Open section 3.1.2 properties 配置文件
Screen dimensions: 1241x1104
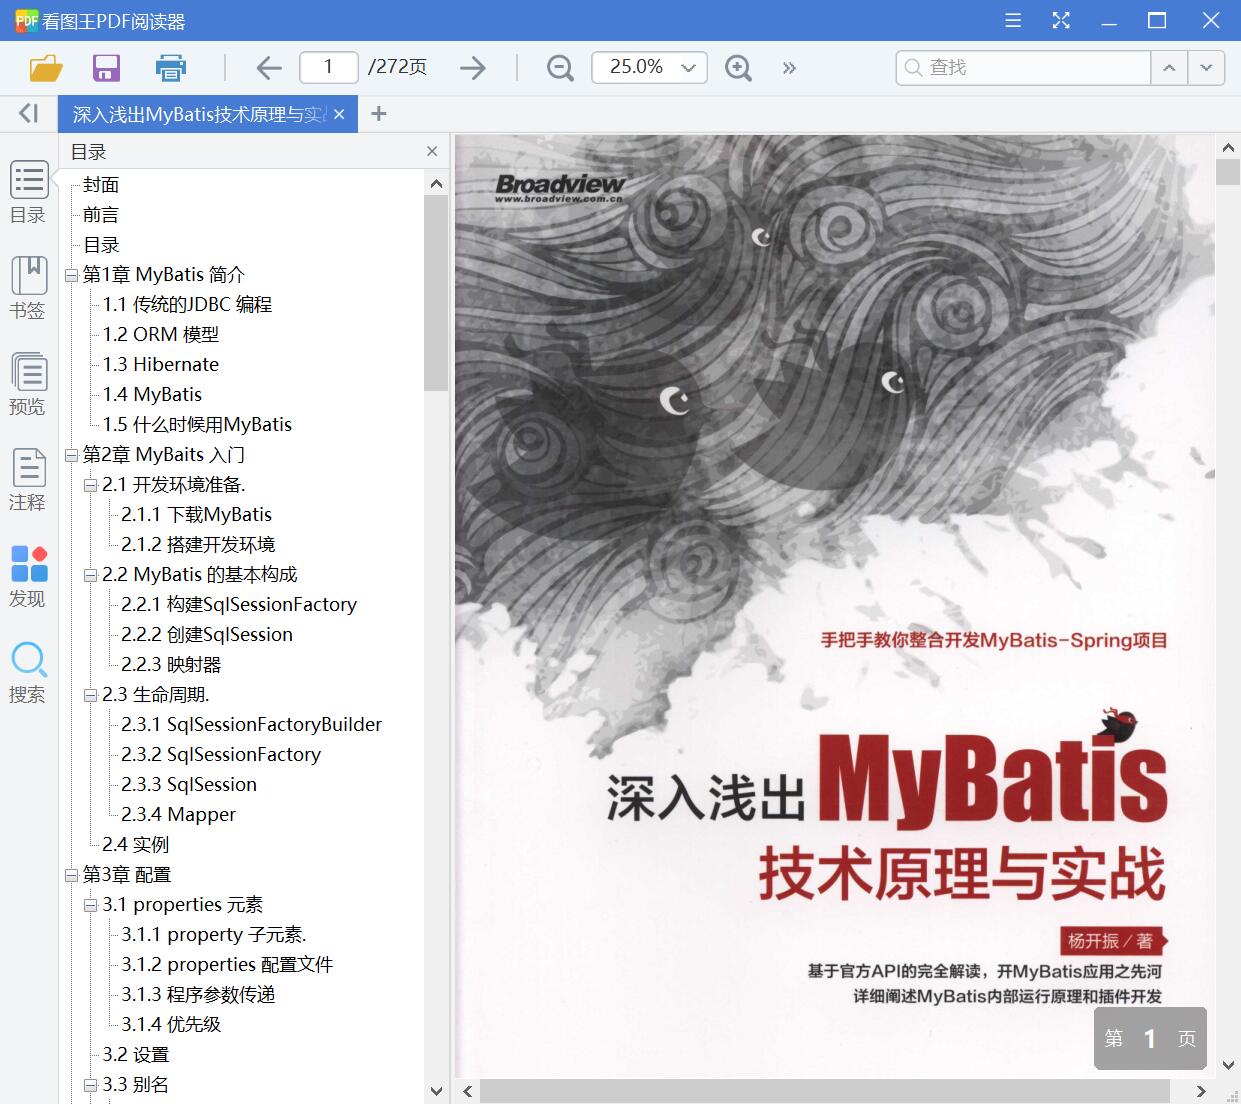click(227, 965)
